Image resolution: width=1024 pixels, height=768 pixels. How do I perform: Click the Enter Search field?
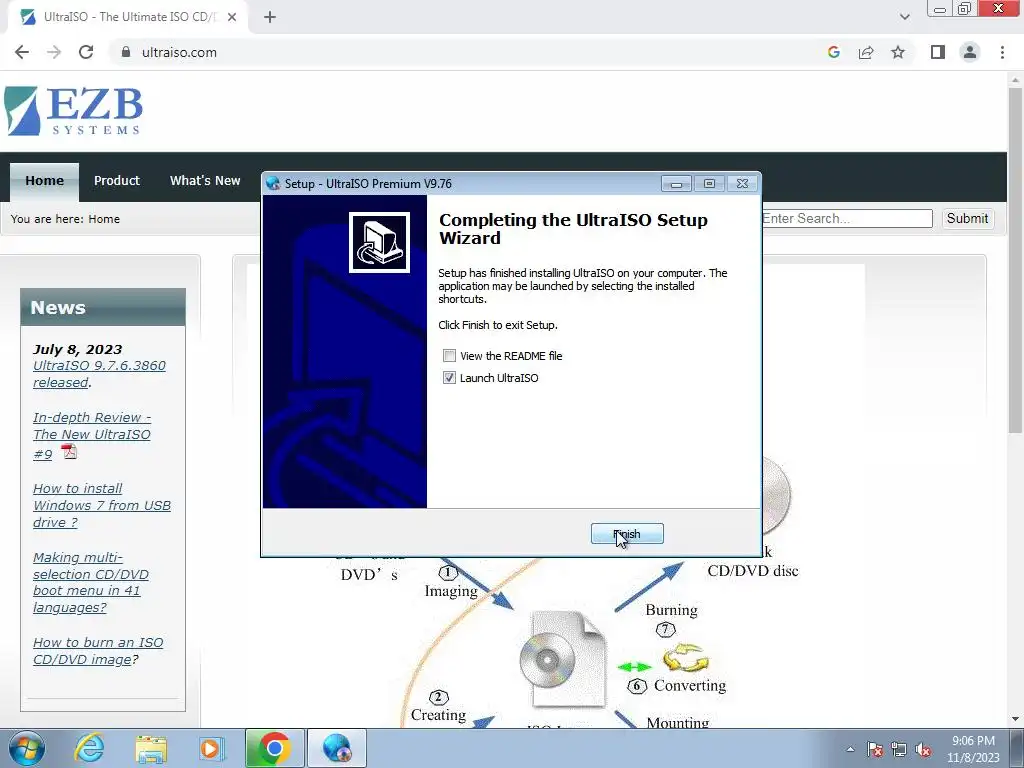pos(846,219)
